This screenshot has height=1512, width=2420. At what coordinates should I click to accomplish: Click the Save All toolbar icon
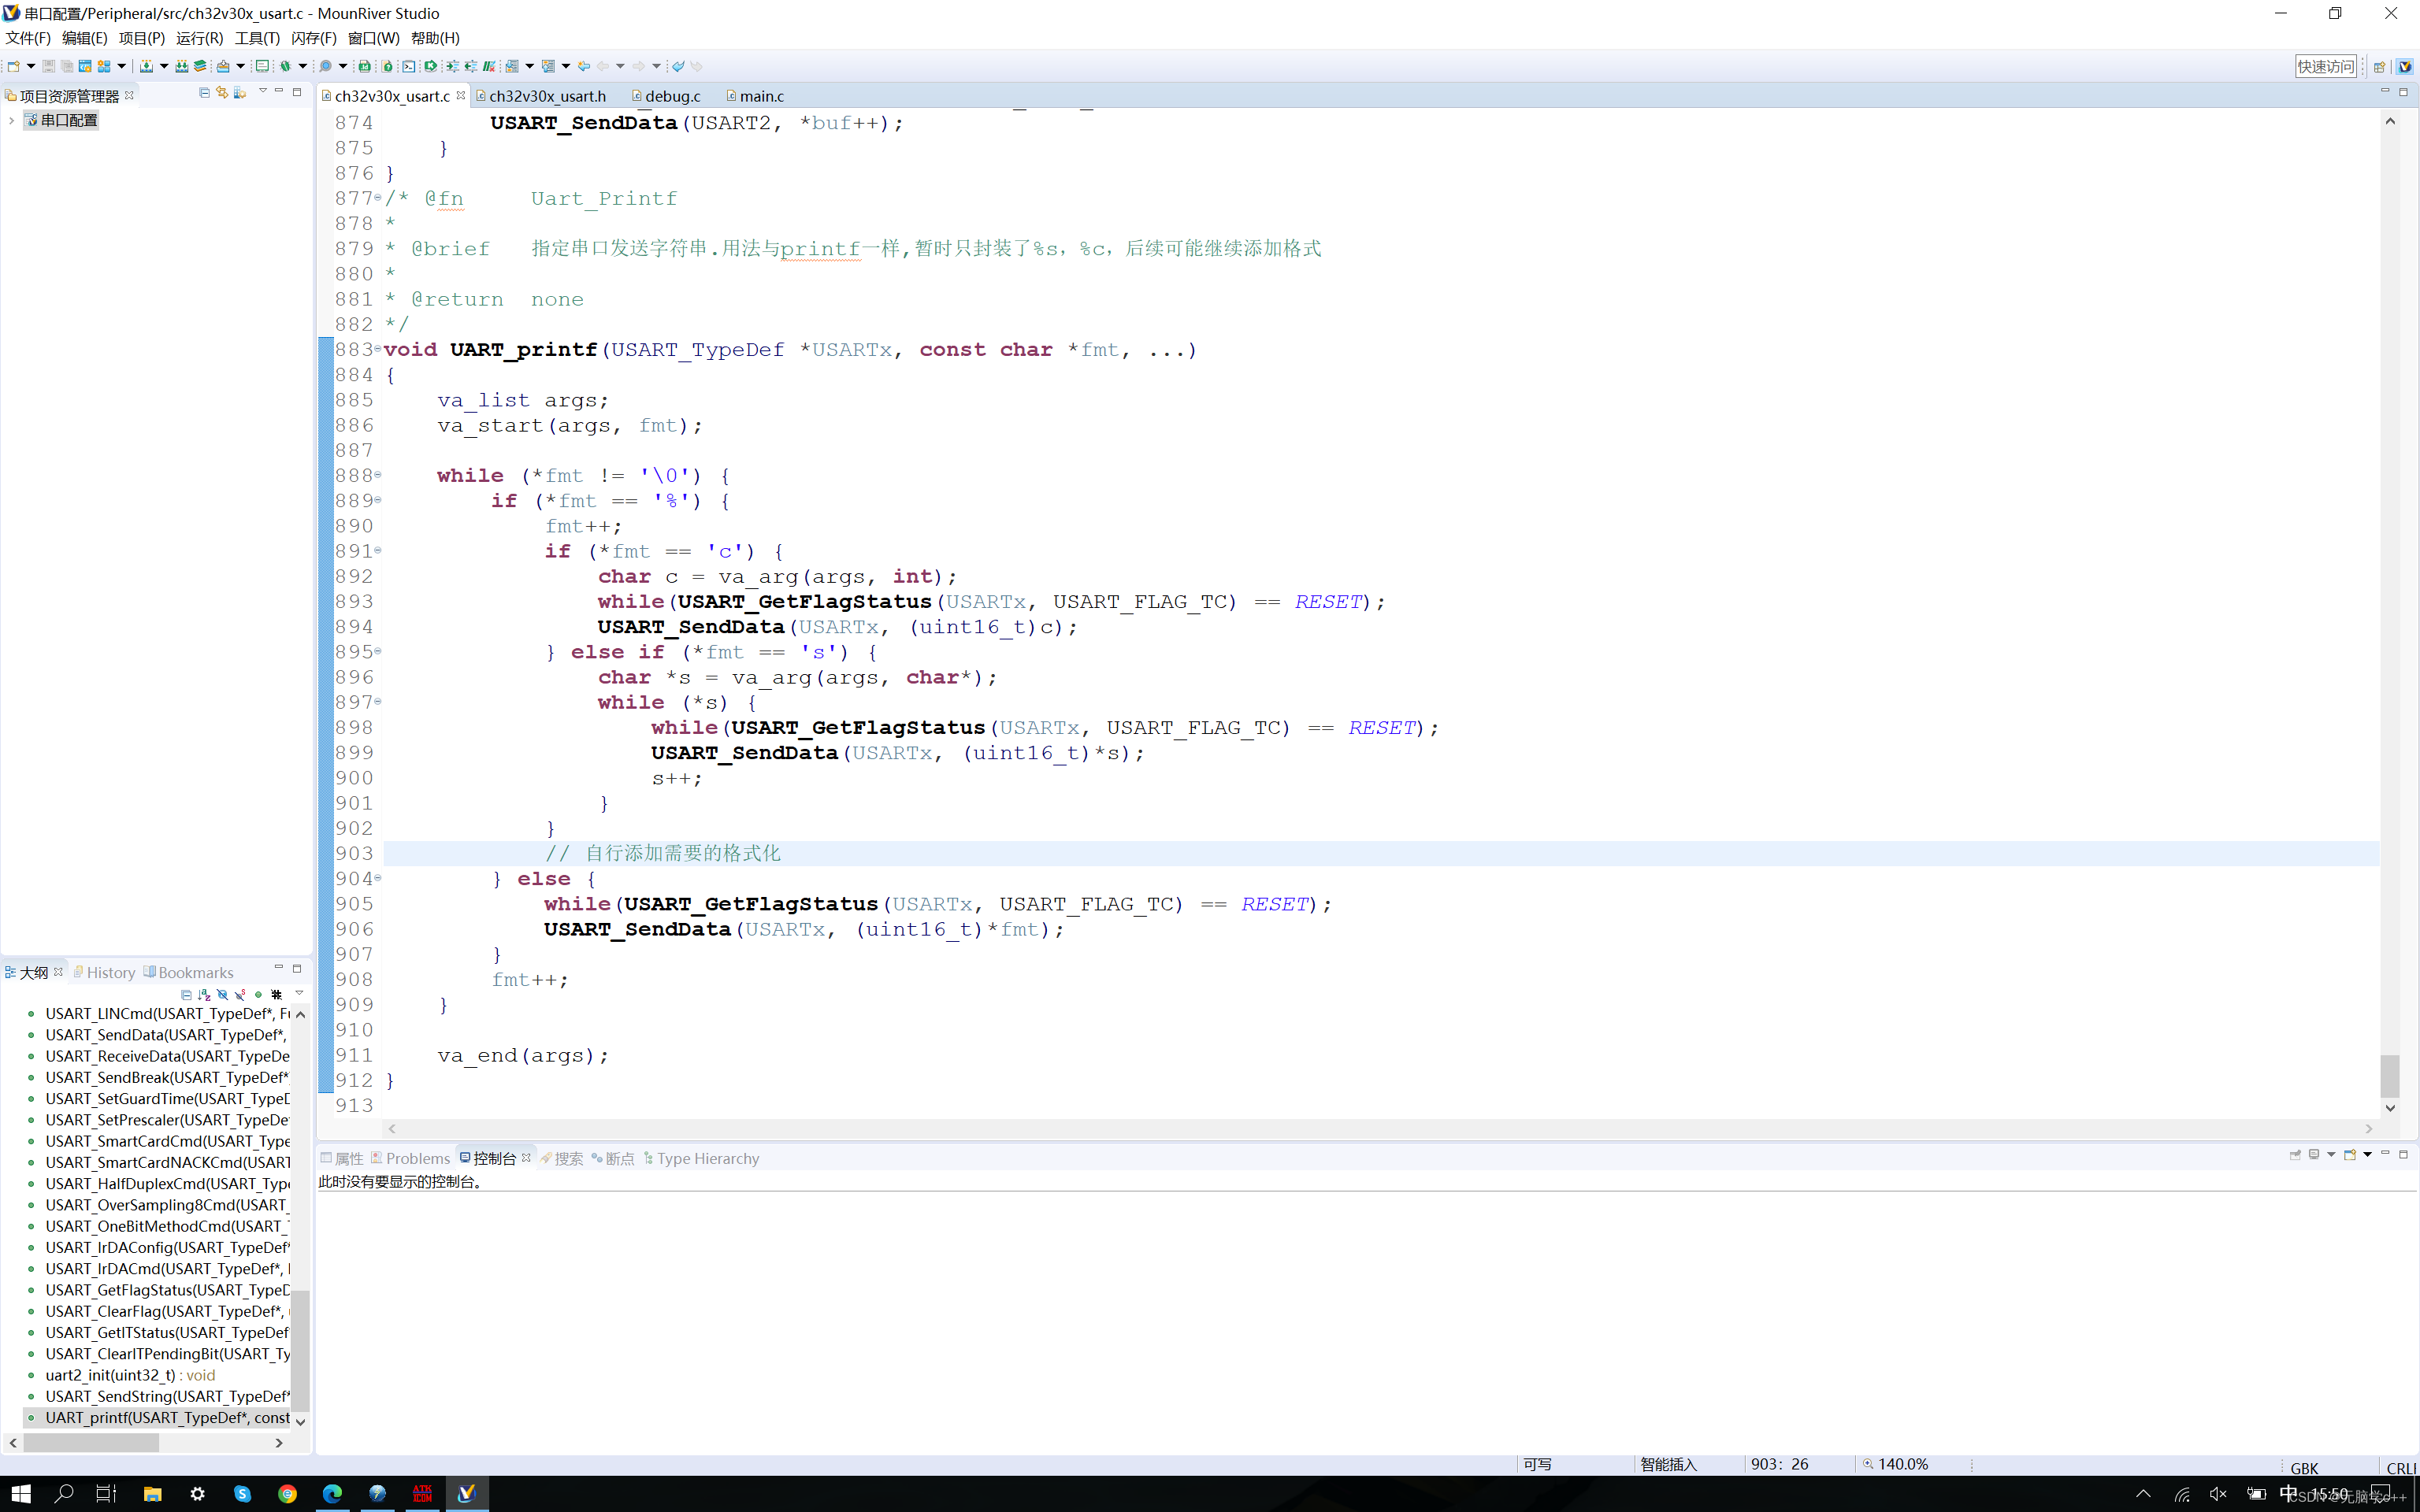[x=67, y=66]
